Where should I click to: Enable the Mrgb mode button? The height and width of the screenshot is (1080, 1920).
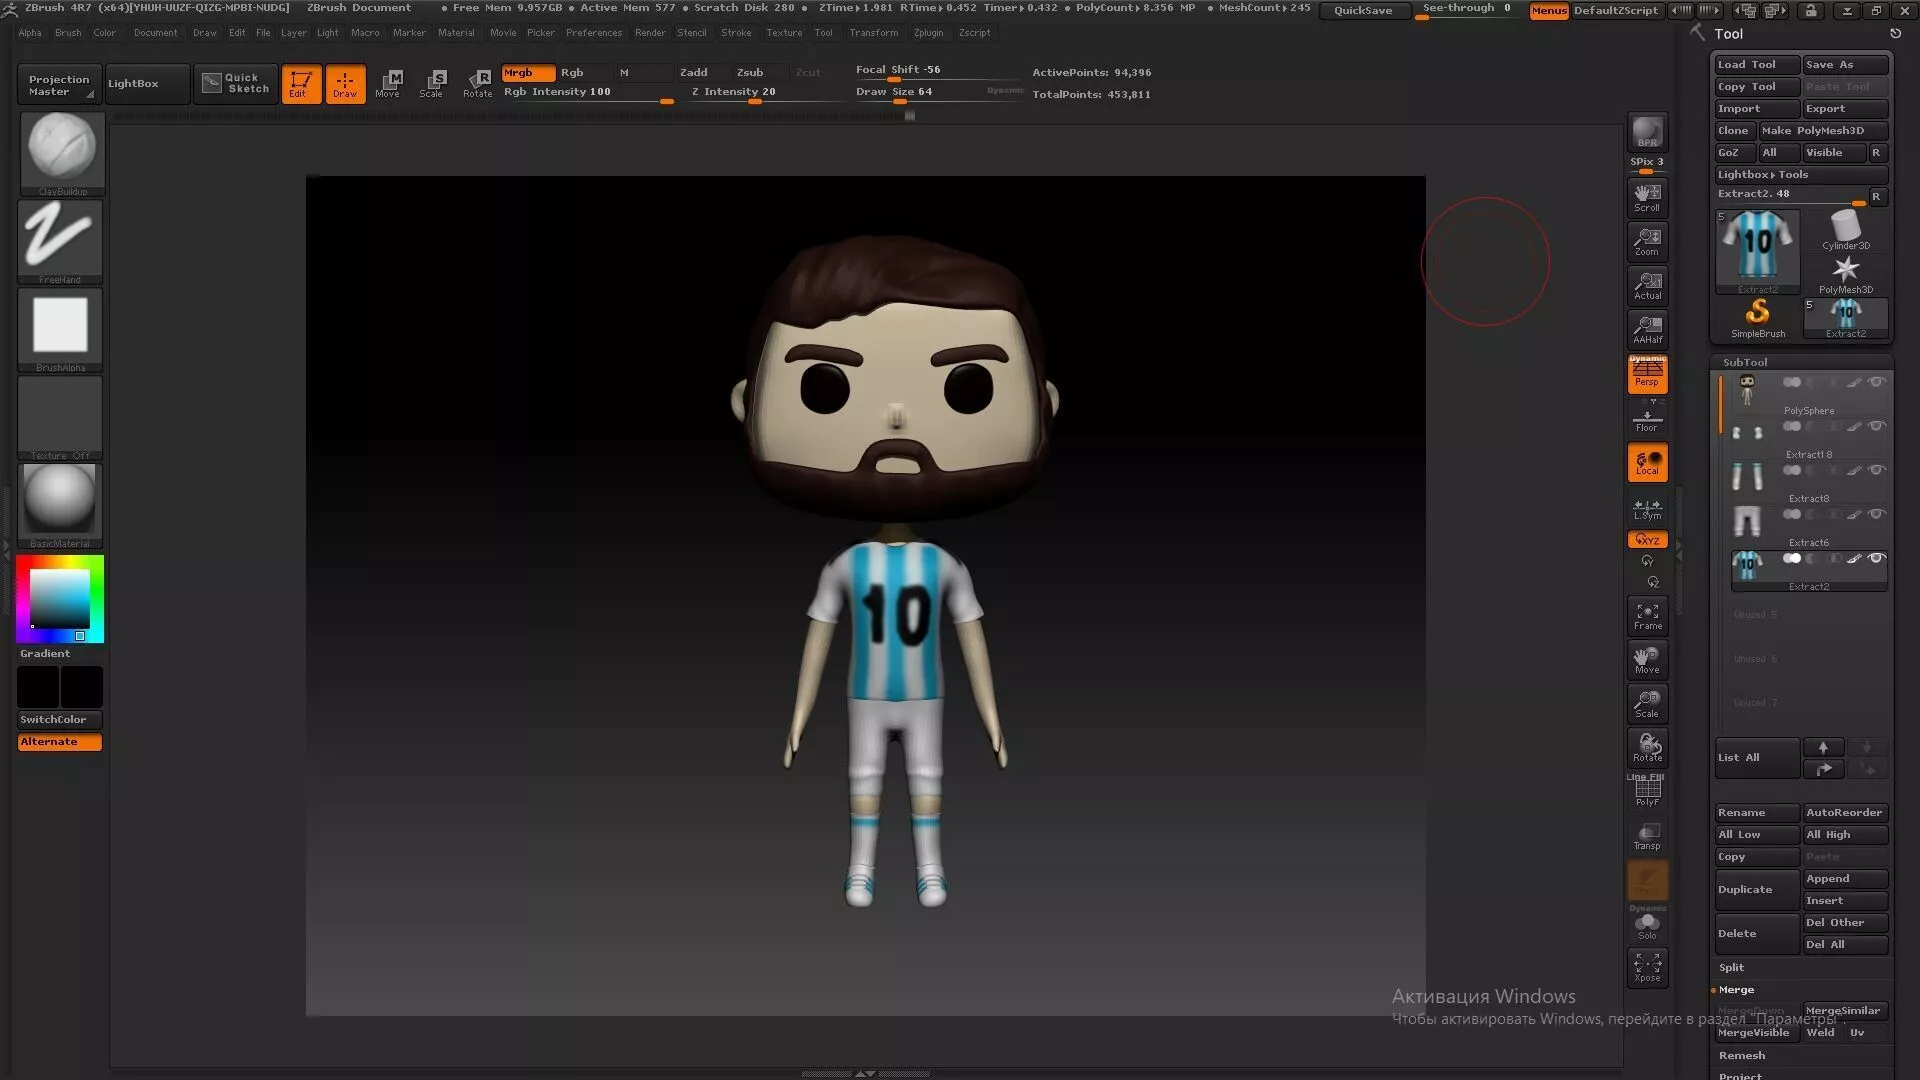[x=528, y=73]
